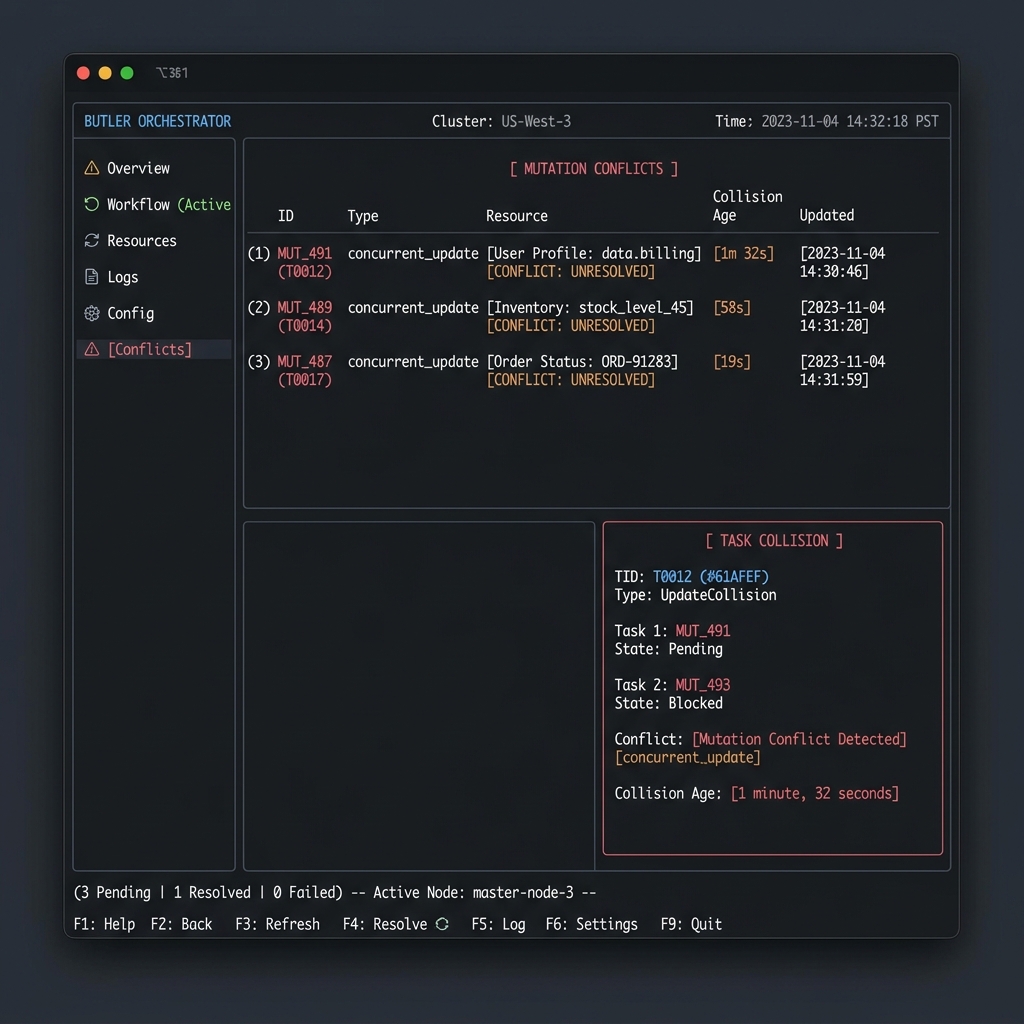Click the green maximize window button
The width and height of the screenshot is (1024, 1024).
(x=127, y=73)
